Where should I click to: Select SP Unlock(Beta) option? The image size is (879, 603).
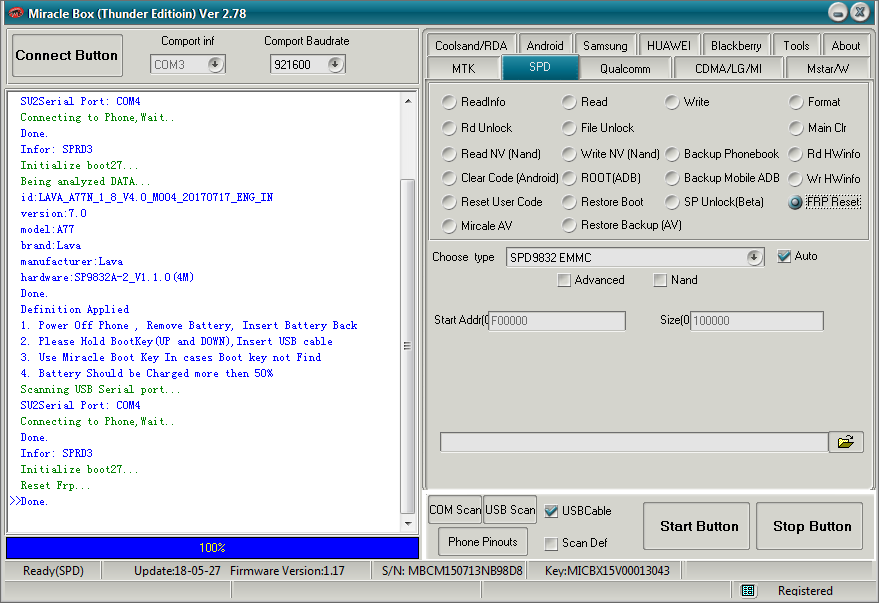714,202
